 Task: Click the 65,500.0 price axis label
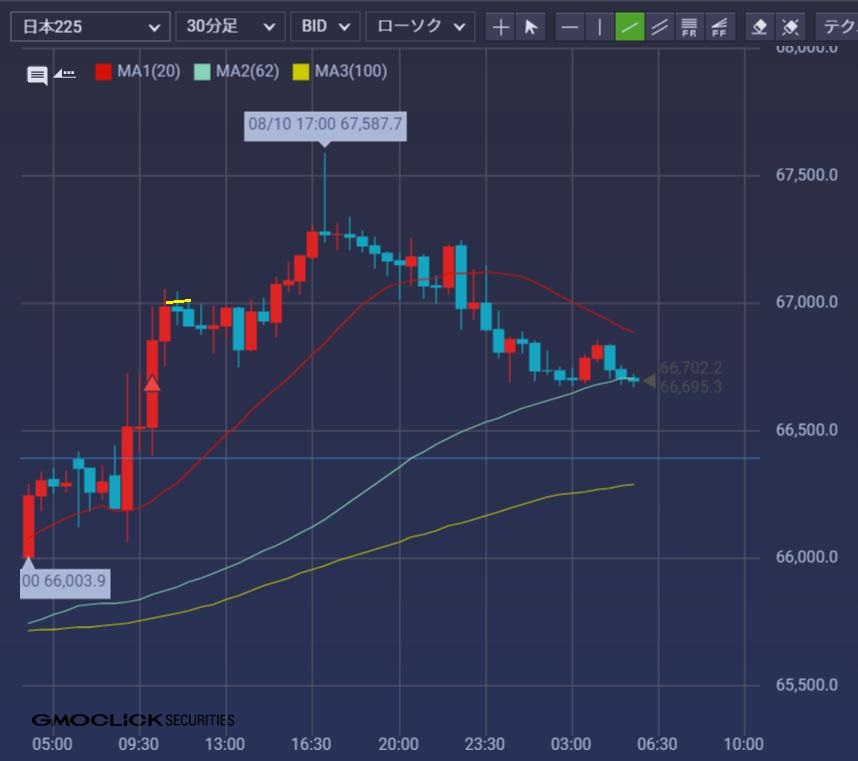[x=807, y=685]
